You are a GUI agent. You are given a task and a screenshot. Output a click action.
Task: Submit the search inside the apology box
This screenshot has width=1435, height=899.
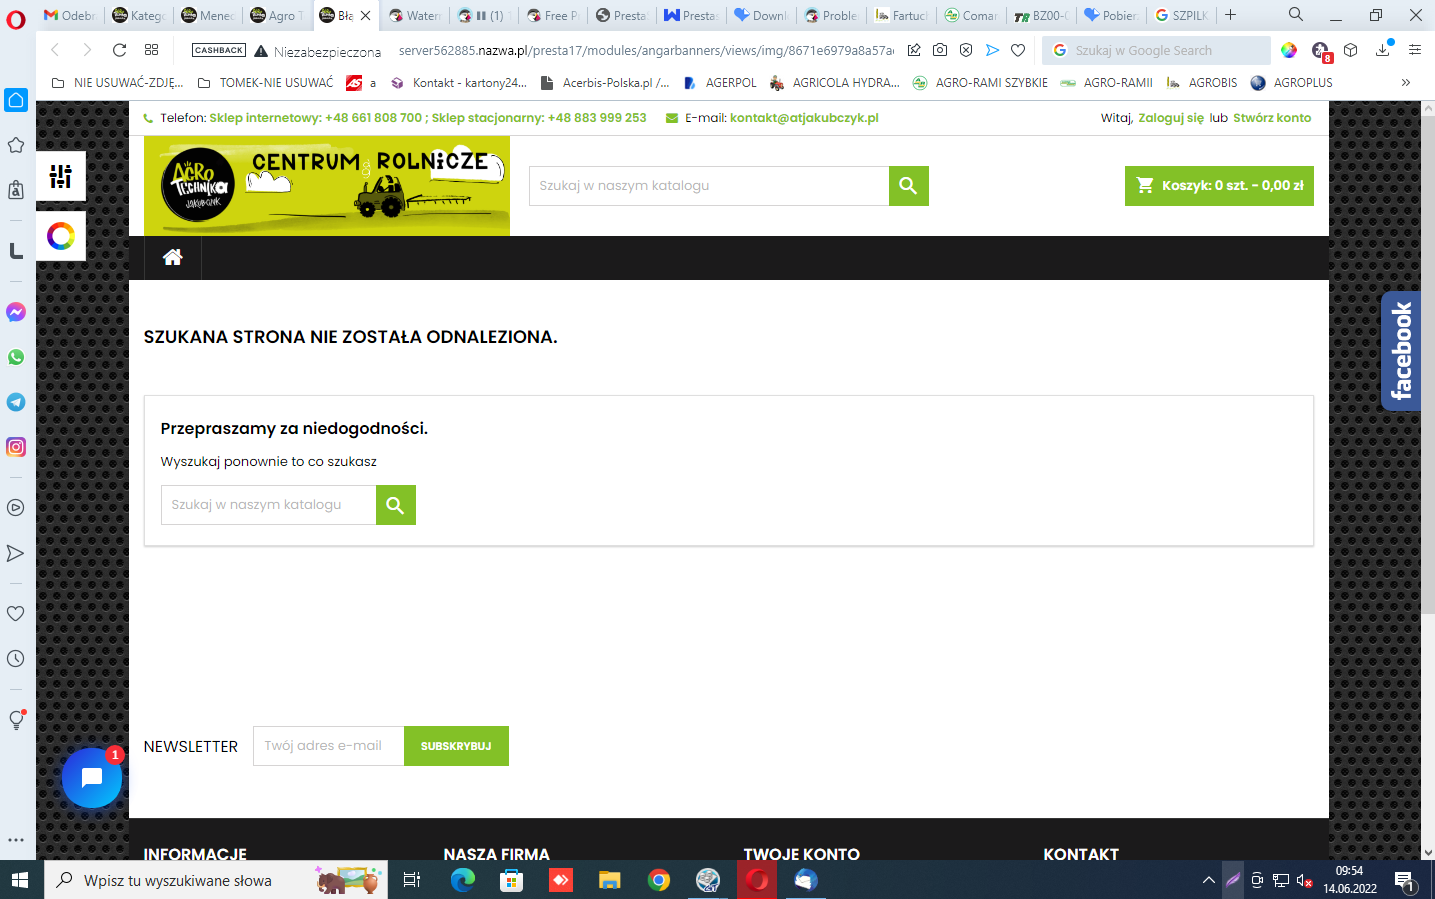pos(395,505)
